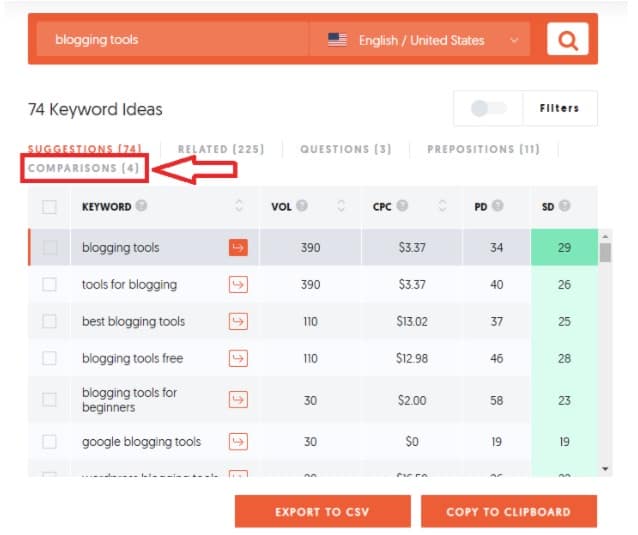
Task: Check the box for tools for blogging
Action: click(49, 284)
